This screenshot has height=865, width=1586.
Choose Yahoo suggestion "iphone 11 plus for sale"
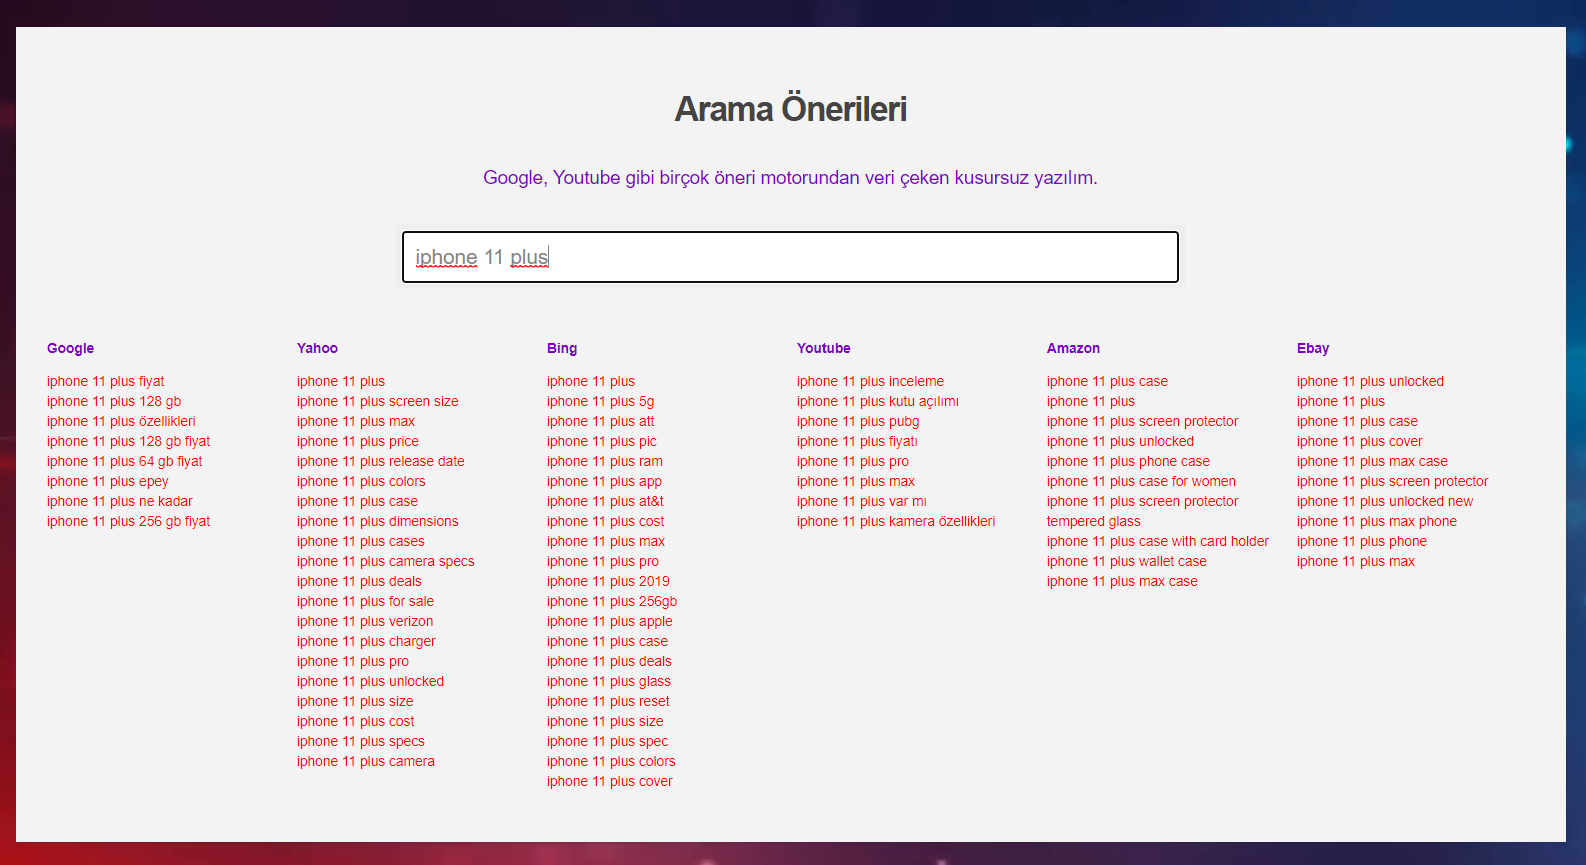click(365, 601)
